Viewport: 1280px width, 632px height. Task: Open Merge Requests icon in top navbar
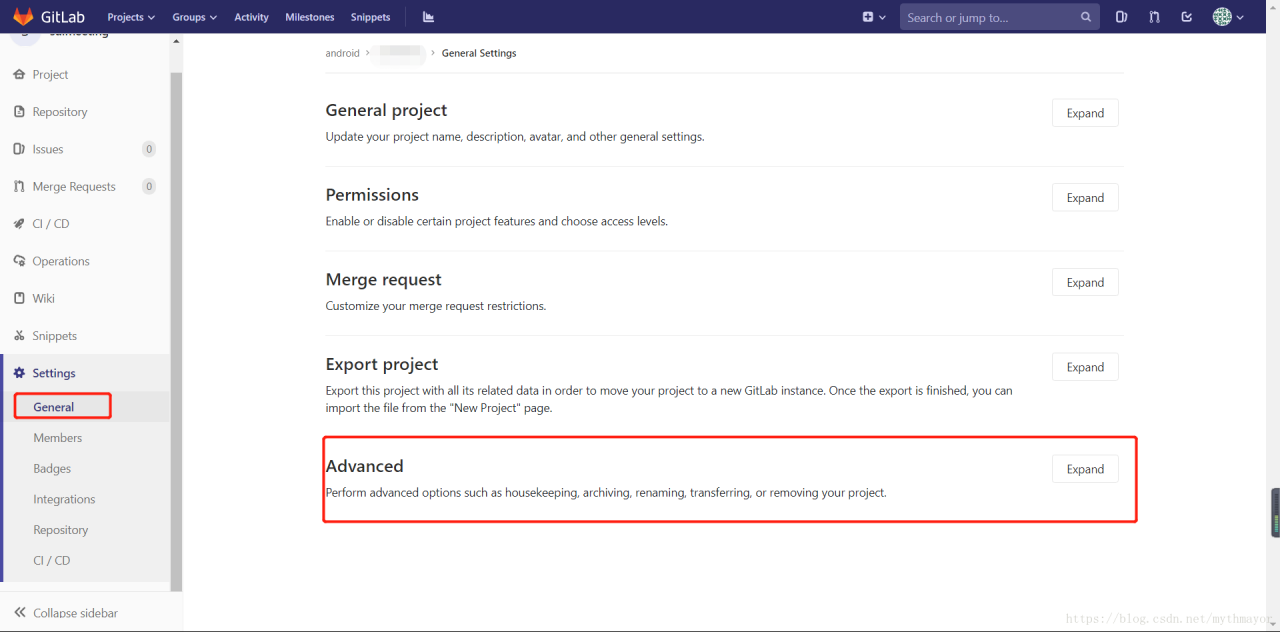1154,17
